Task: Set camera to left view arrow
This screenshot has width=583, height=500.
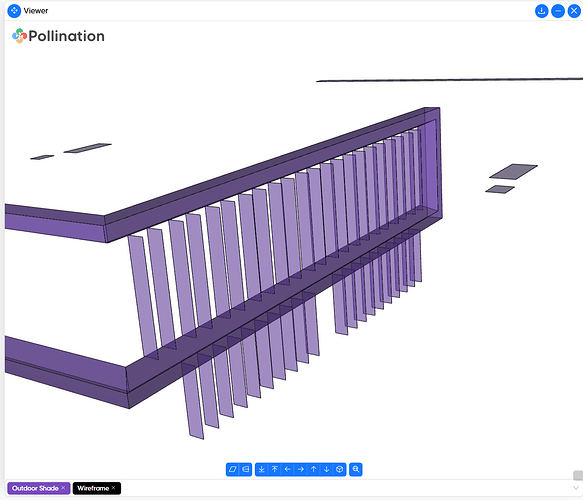Action: (287, 469)
